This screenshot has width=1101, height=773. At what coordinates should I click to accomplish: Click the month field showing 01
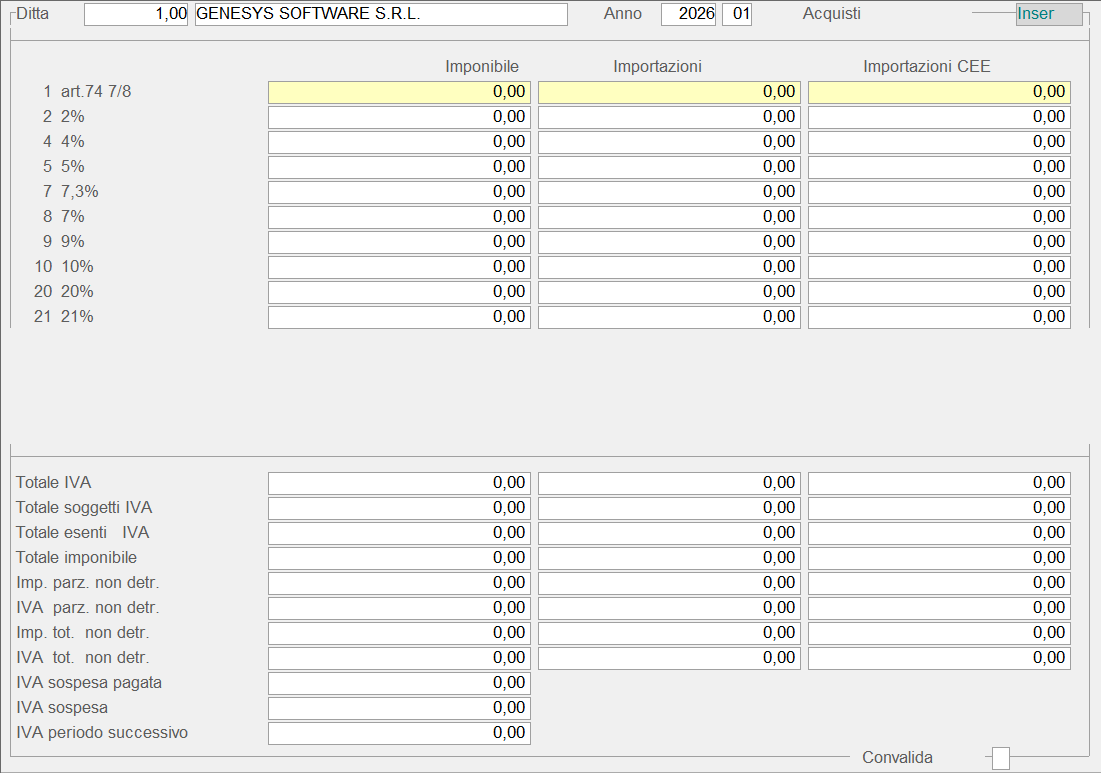[737, 14]
